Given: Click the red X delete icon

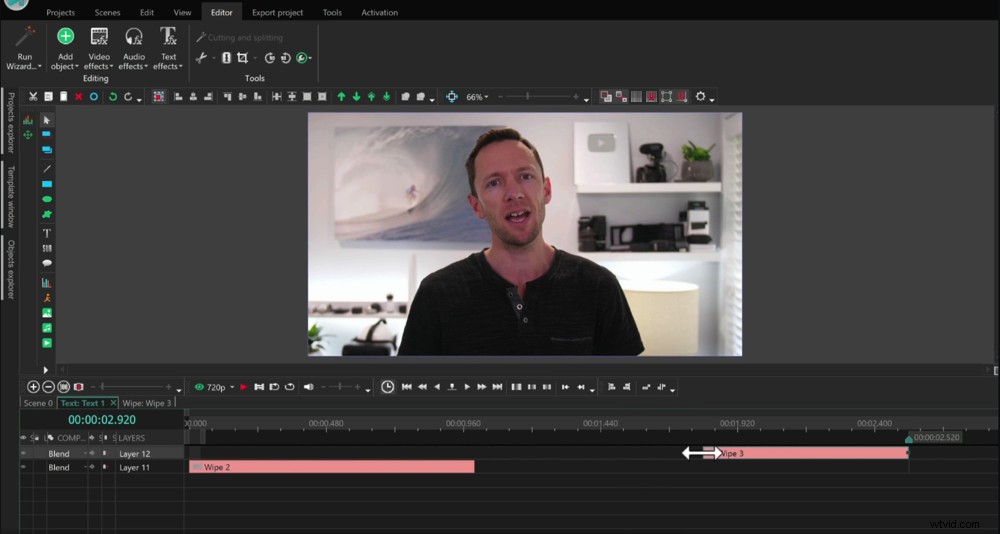Looking at the screenshot, I should tap(78, 97).
